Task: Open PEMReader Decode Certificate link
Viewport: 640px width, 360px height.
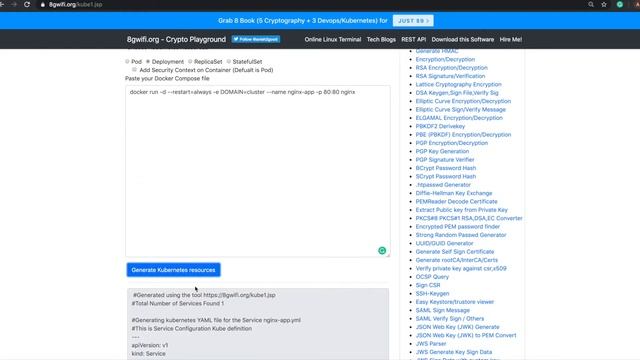Action: click(456, 202)
